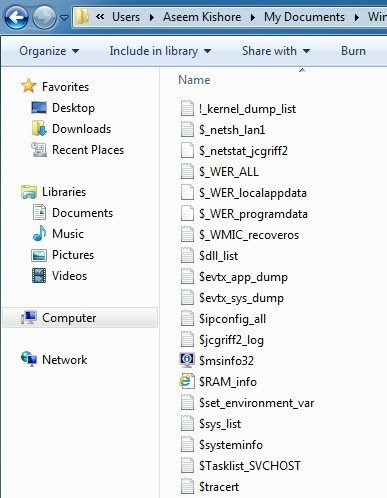Click the Desktop icon in Favorites
387x498 pixels.
(39, 108)
